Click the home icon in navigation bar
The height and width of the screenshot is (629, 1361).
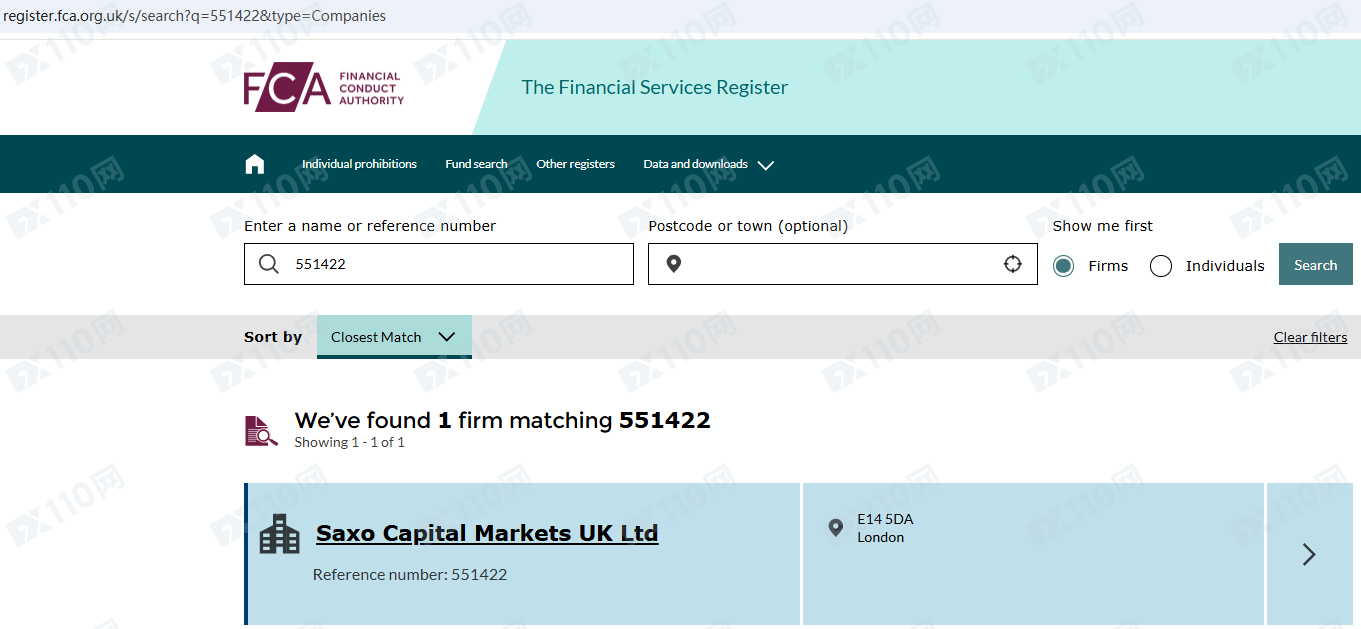(x=255, y=164)
